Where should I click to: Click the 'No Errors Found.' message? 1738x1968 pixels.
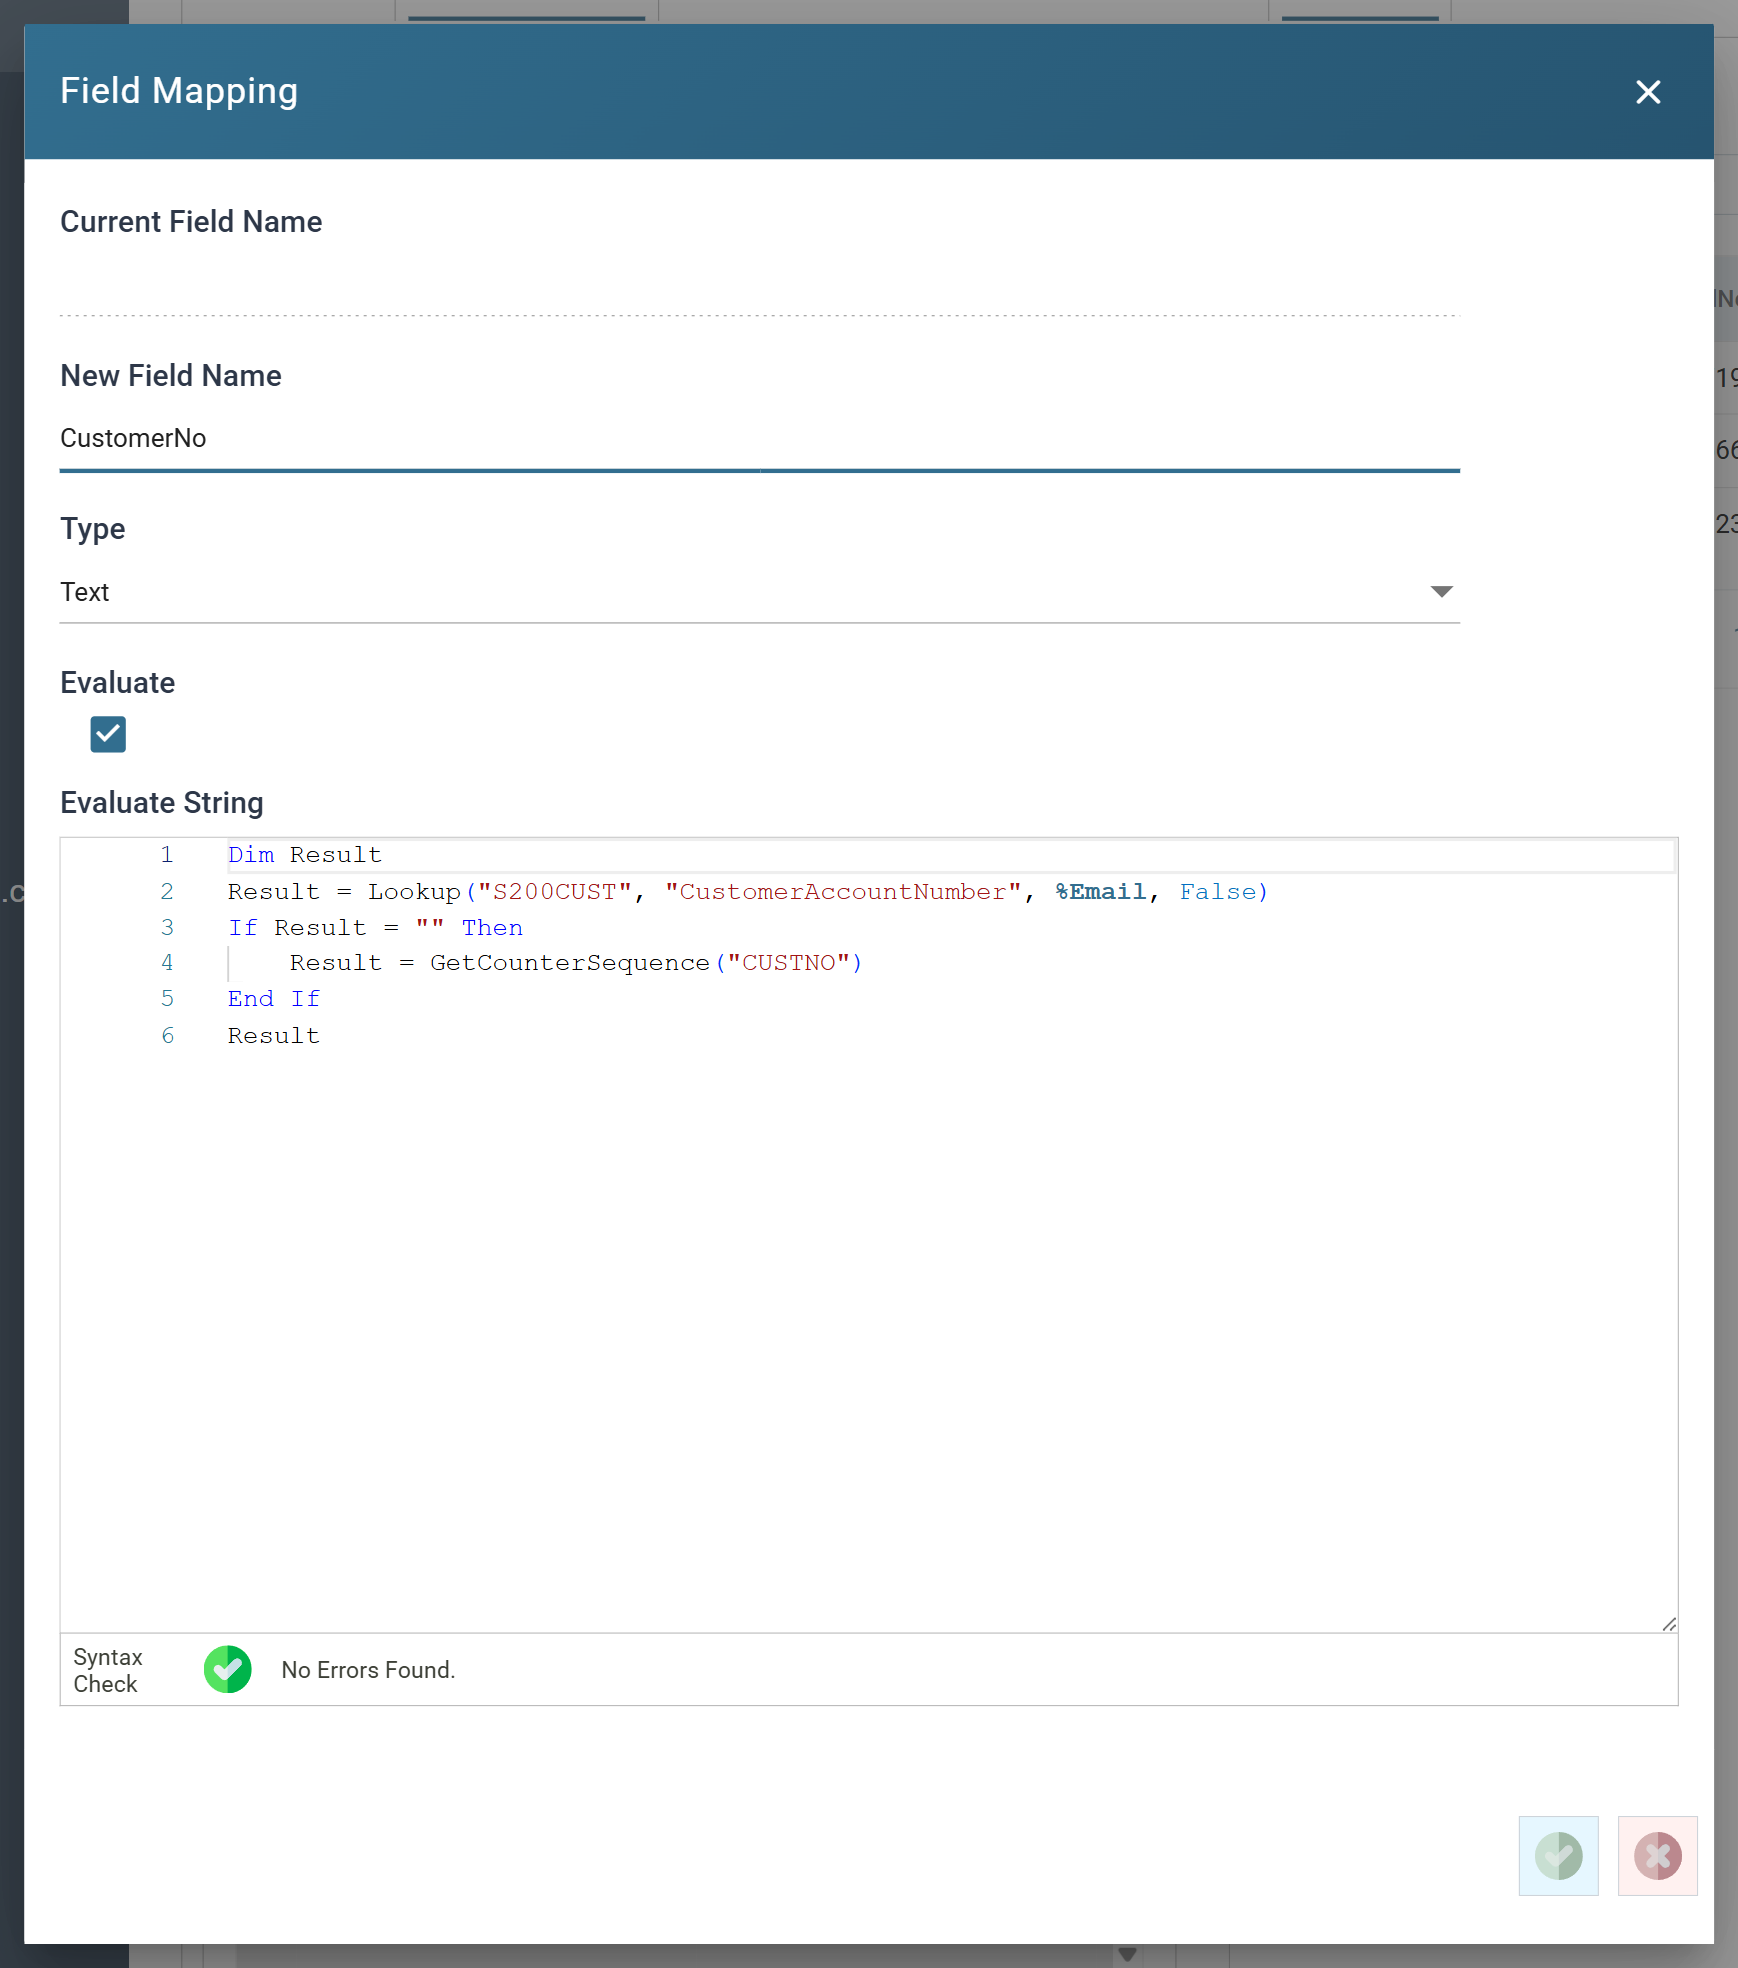368,1670
